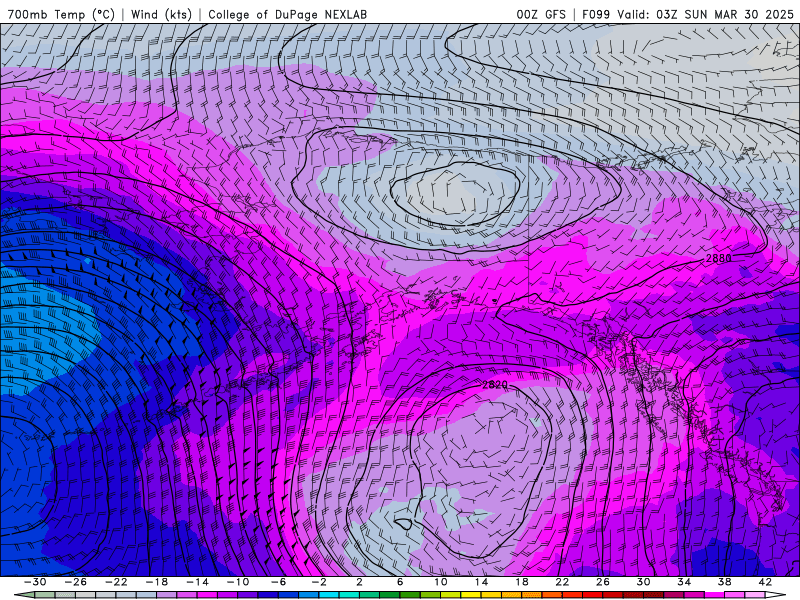Click the '34' colorbar scale label

click(684, 582)
